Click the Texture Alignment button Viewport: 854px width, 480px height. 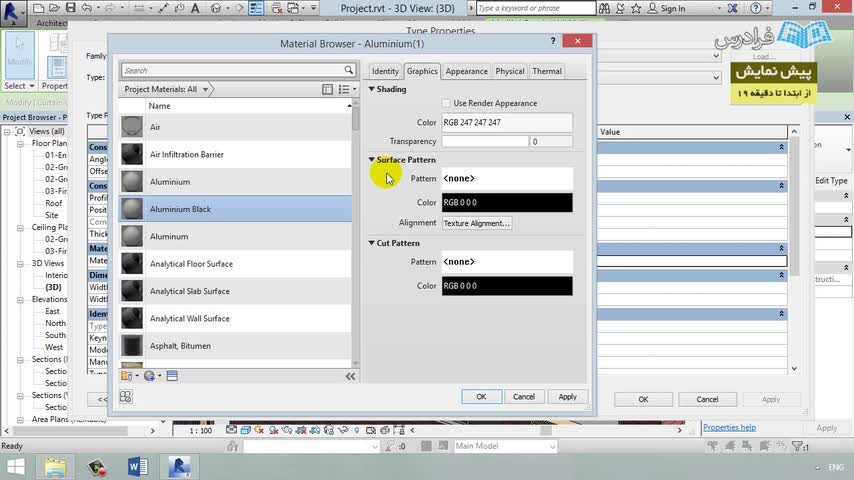click(x=477, y=223)
